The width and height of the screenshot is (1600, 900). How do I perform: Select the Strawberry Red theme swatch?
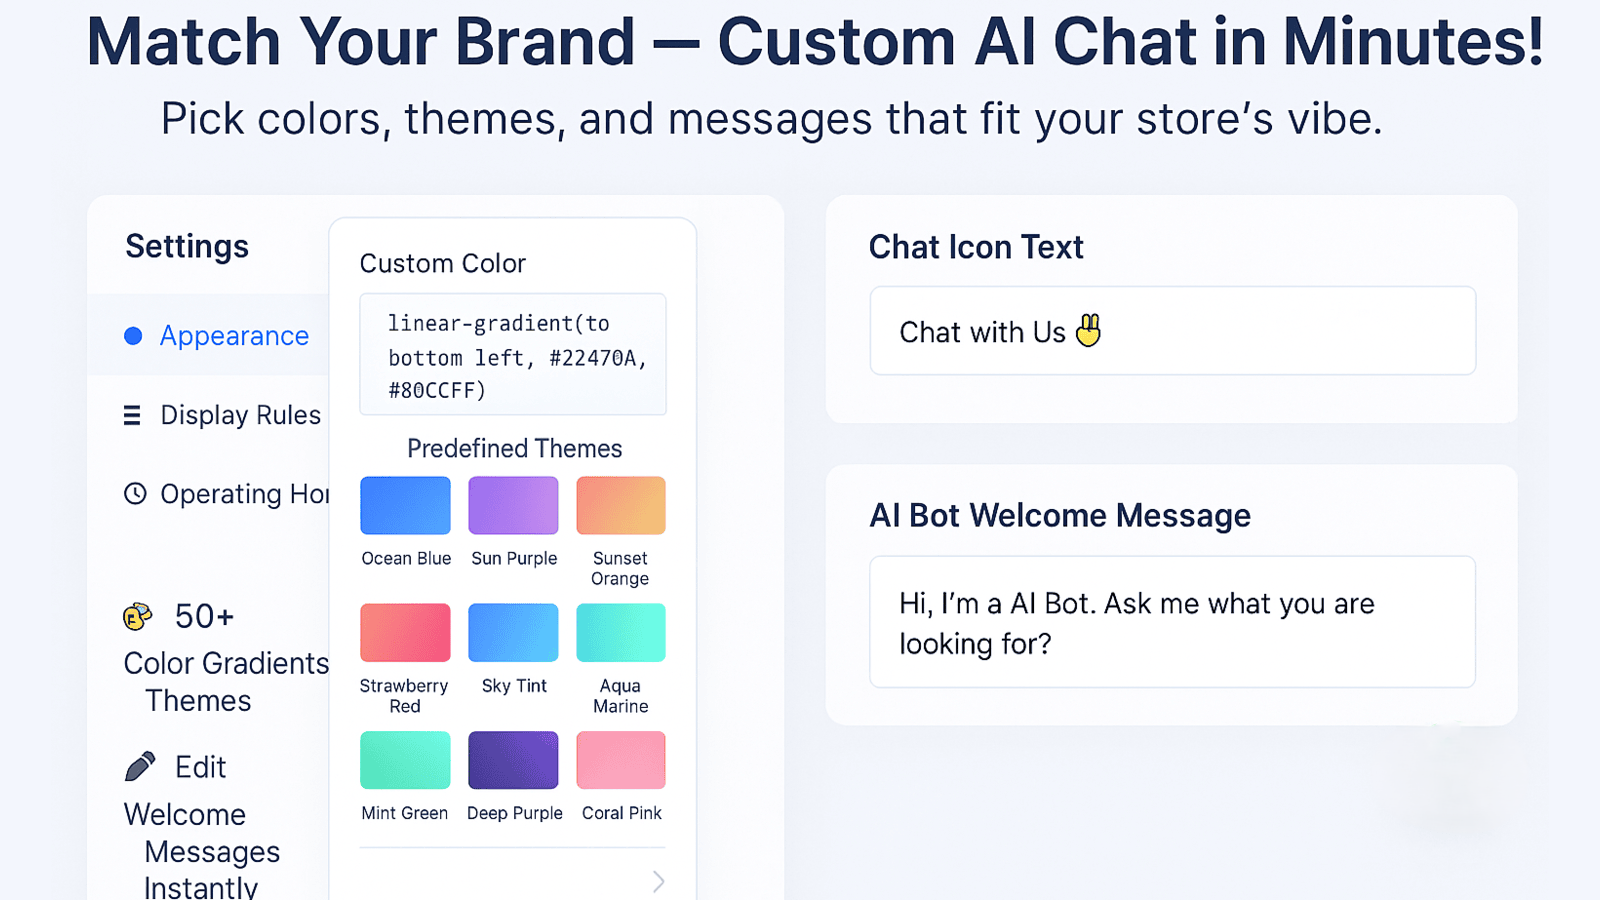click(x=405, y=633)
